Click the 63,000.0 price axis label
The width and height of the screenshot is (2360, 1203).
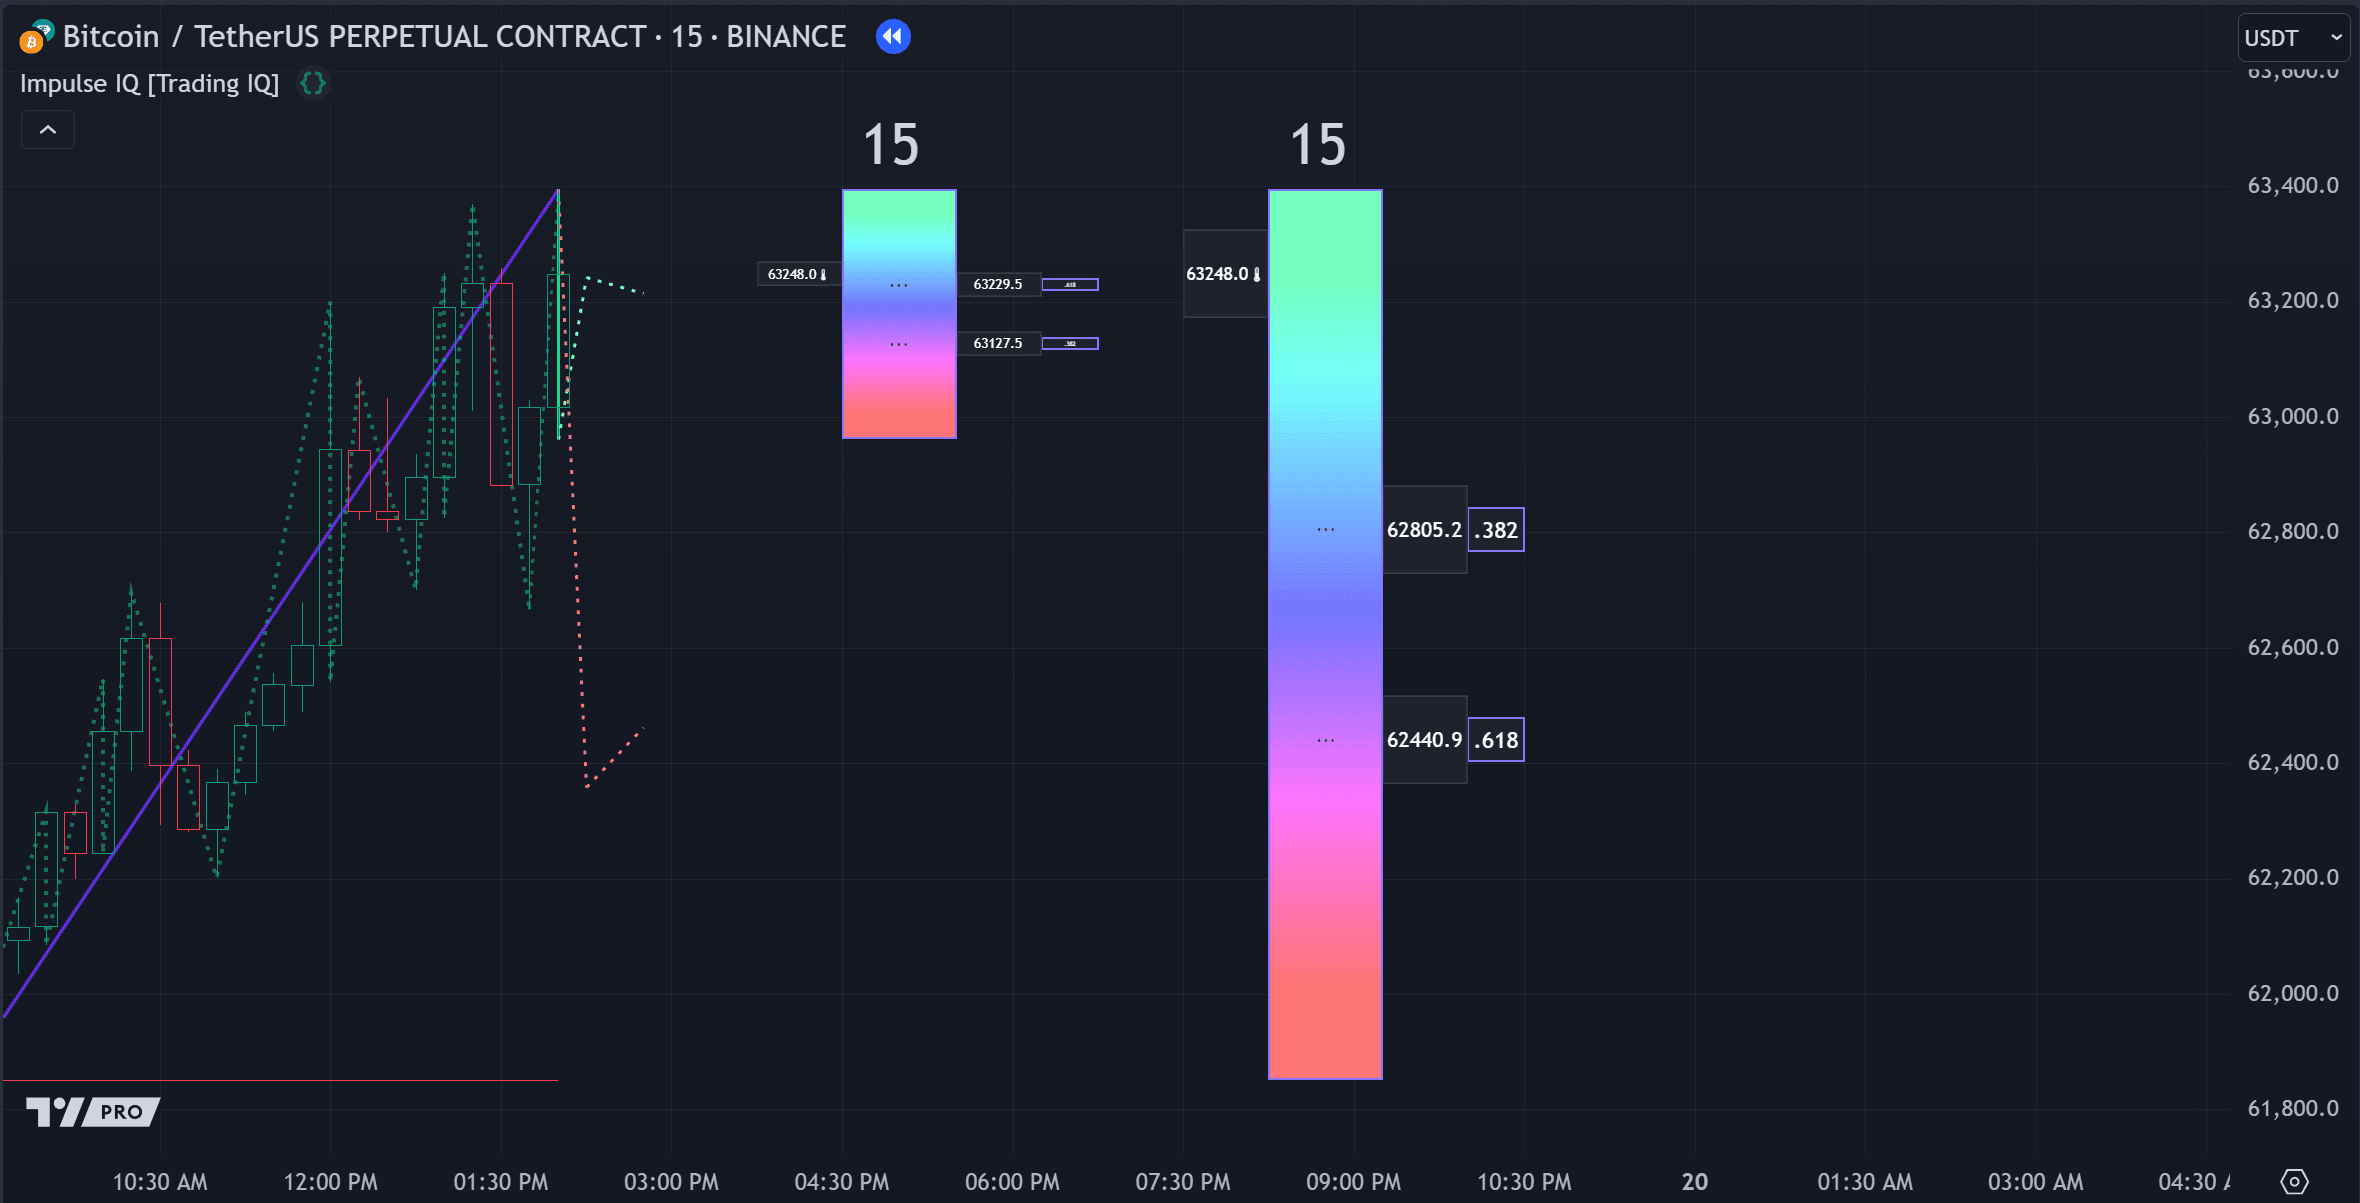(2293, 416)
